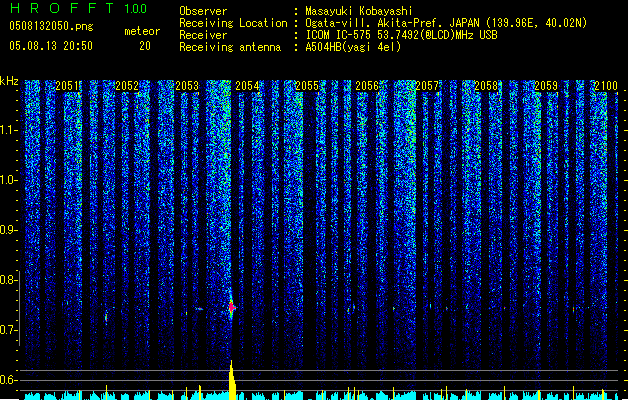Click the 2053 time marker

tap(187, 86)
